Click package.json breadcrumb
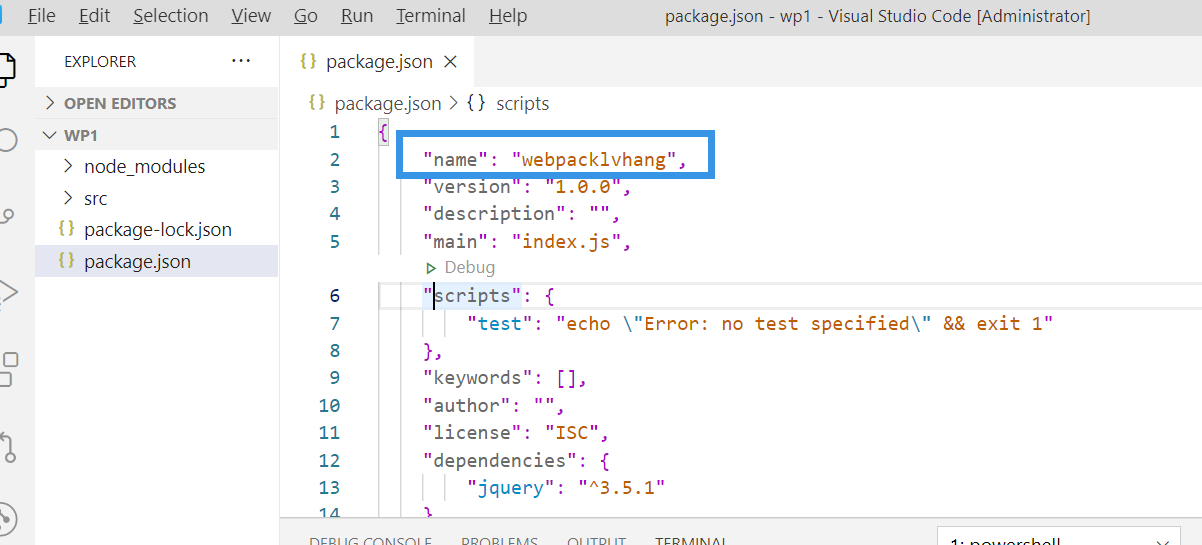Screen dimensions: 1202x545 pyautogui.click(x=388, y=103)
